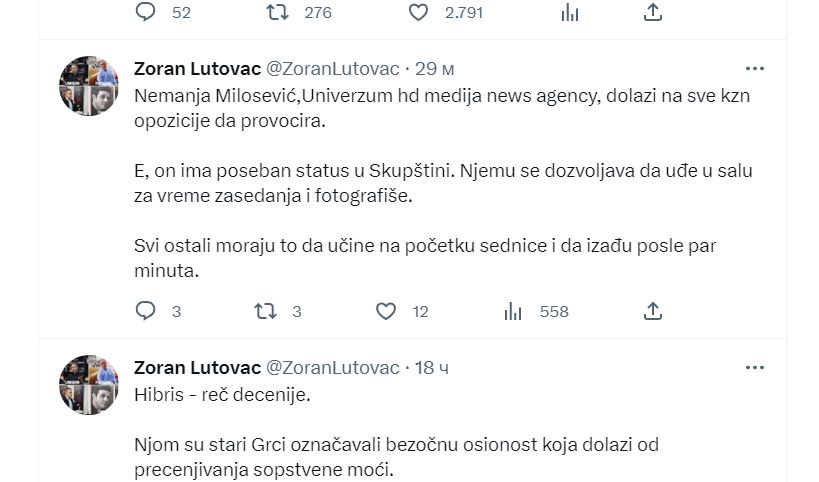Like the tweet with 12 likes
The height and width of the screenshot is (482, 819).
(386, 311)
